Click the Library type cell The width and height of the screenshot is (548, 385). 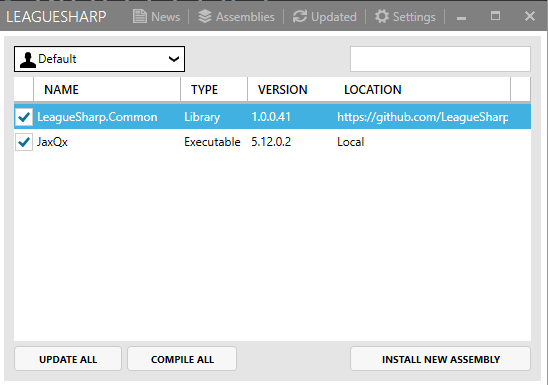[x=202, y=117]
